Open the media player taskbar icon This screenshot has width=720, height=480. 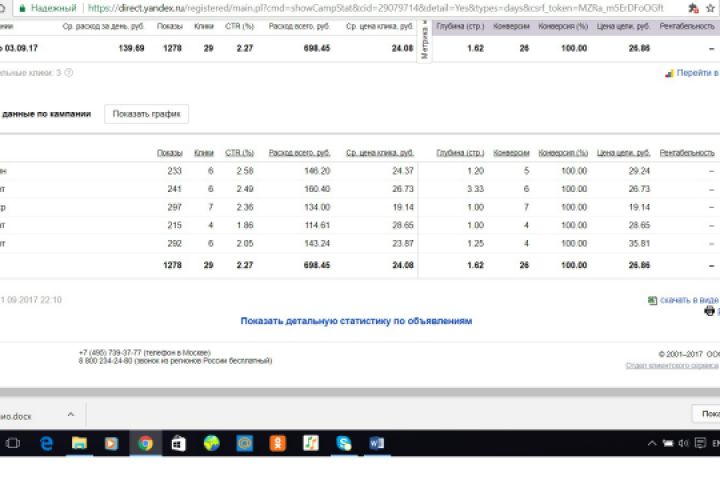[111, 443]
